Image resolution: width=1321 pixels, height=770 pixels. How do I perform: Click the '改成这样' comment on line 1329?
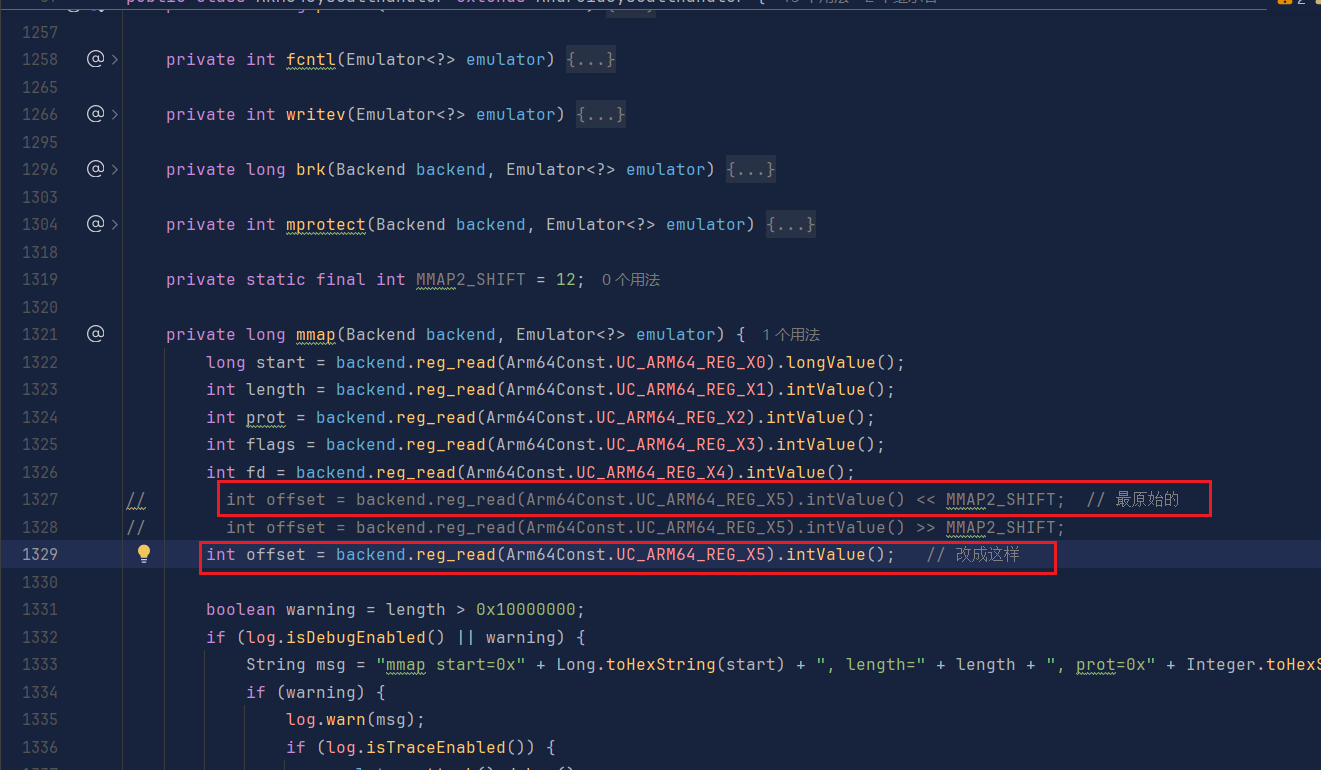[973, 555]
